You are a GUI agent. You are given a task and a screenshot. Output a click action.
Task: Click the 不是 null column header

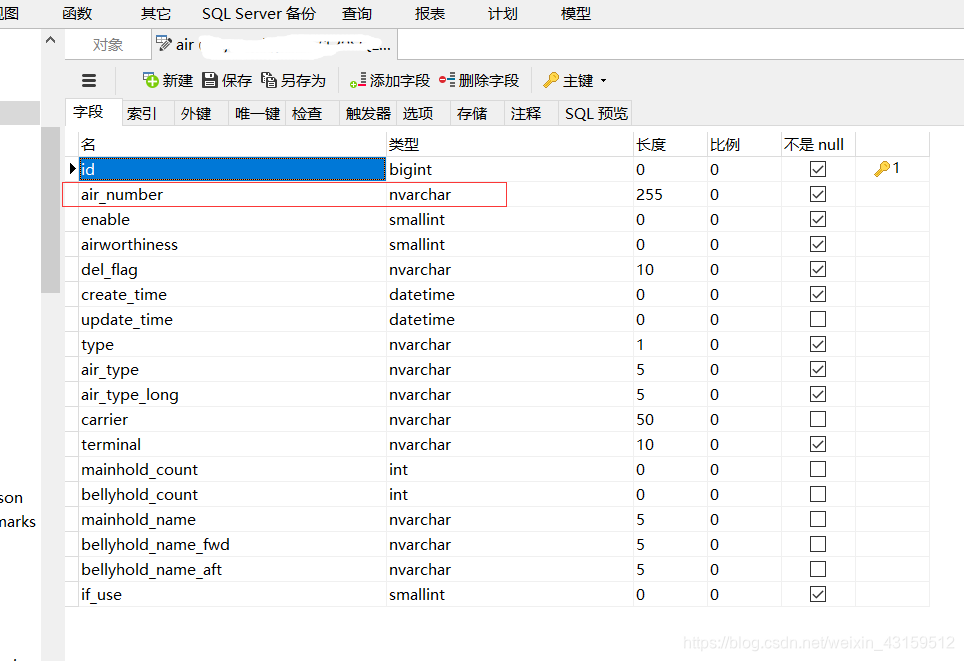(x=818, y=144)
